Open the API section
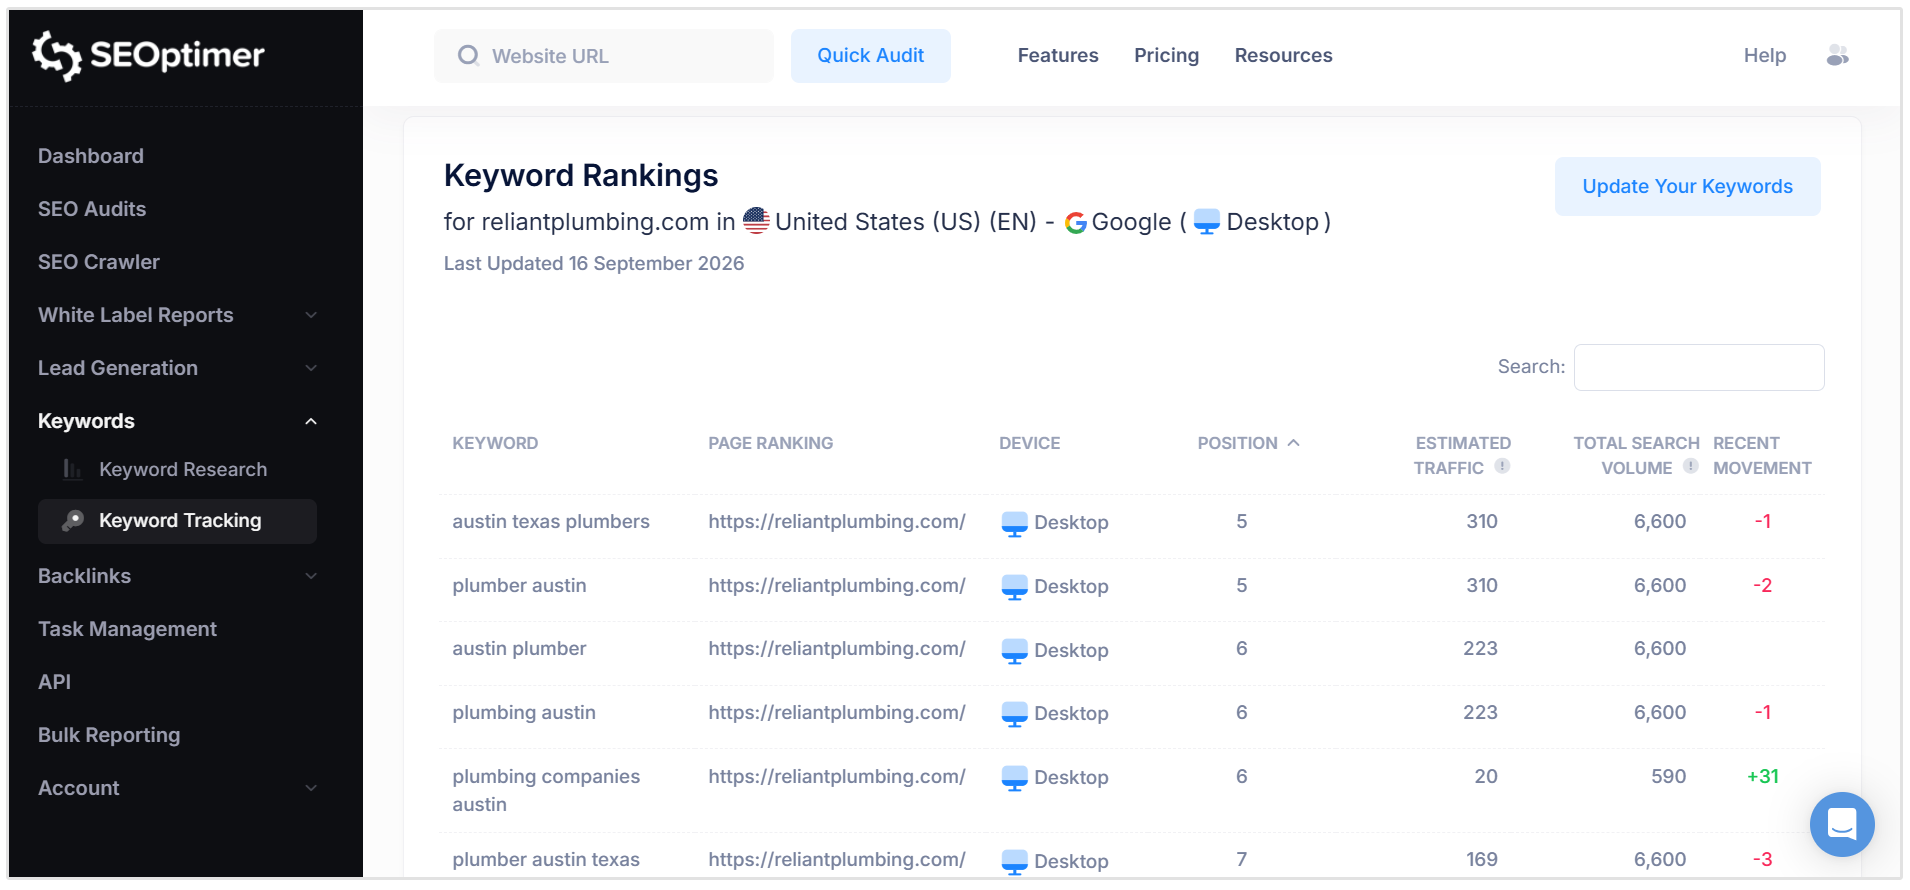 (x=54, y=682)
